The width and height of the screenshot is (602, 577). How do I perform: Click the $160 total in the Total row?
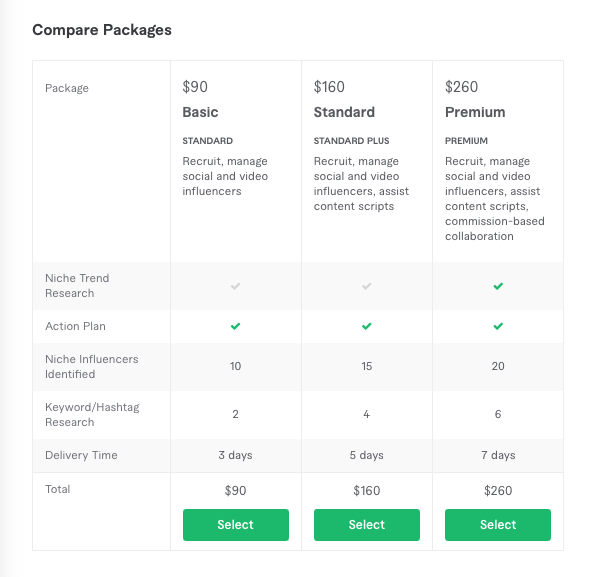pyautogui.click(x=367, y=491)
